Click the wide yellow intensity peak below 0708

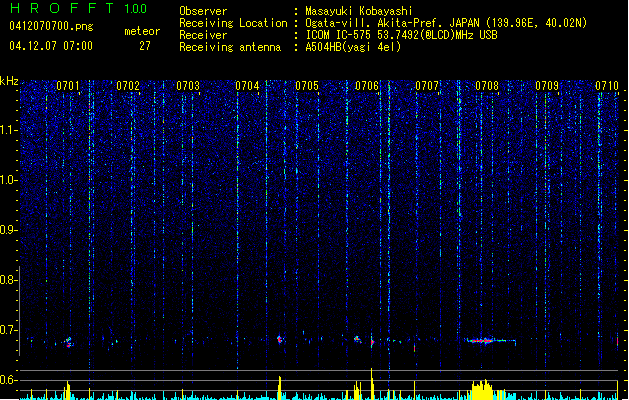click(x=483, y=388)
